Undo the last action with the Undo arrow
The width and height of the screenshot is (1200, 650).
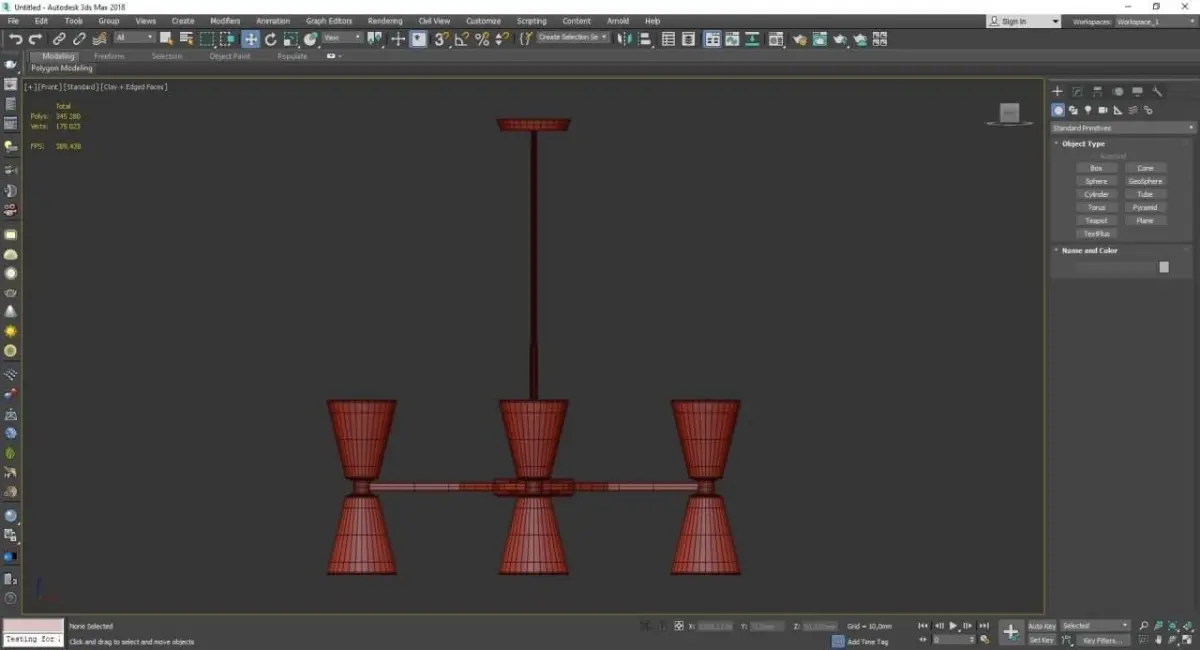tap(15, 39)
